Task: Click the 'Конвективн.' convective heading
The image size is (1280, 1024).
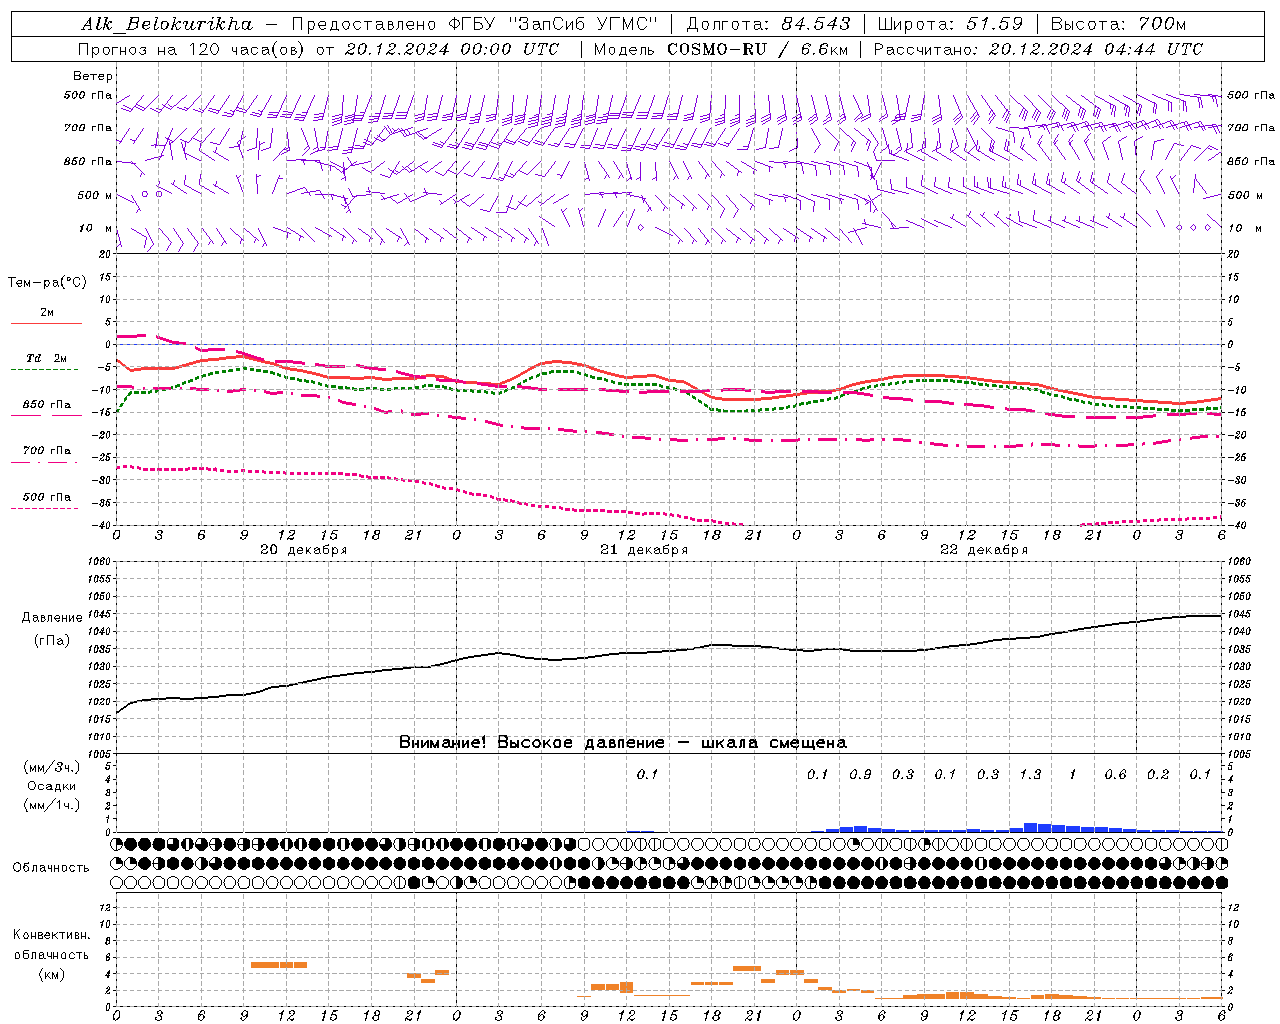Action: [x=52, y=935]
